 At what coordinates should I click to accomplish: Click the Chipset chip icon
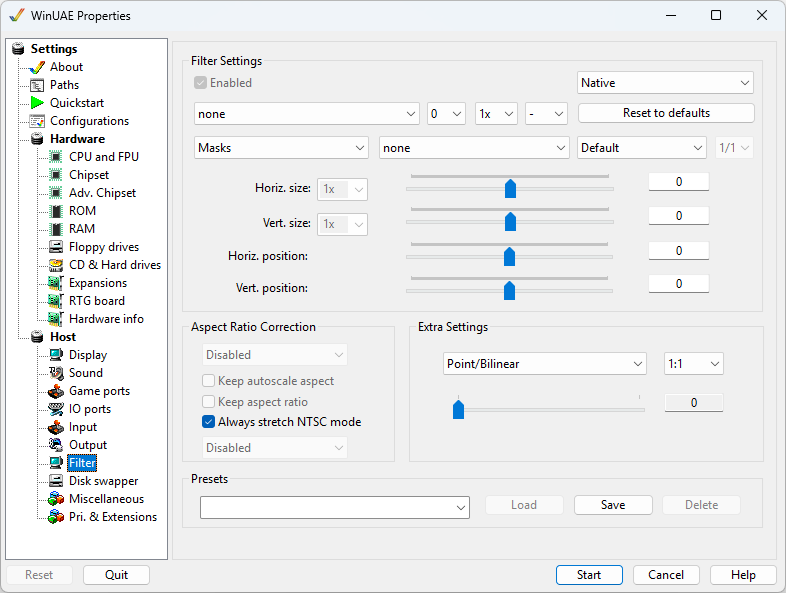point(56,175)
